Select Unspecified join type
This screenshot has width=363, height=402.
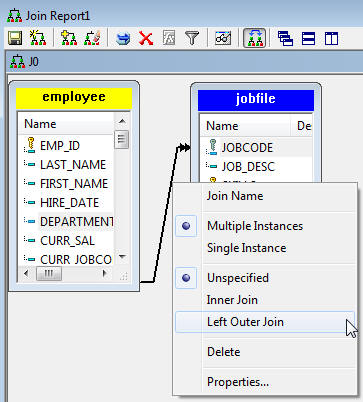pyautogui.click(x=238, y=278)
